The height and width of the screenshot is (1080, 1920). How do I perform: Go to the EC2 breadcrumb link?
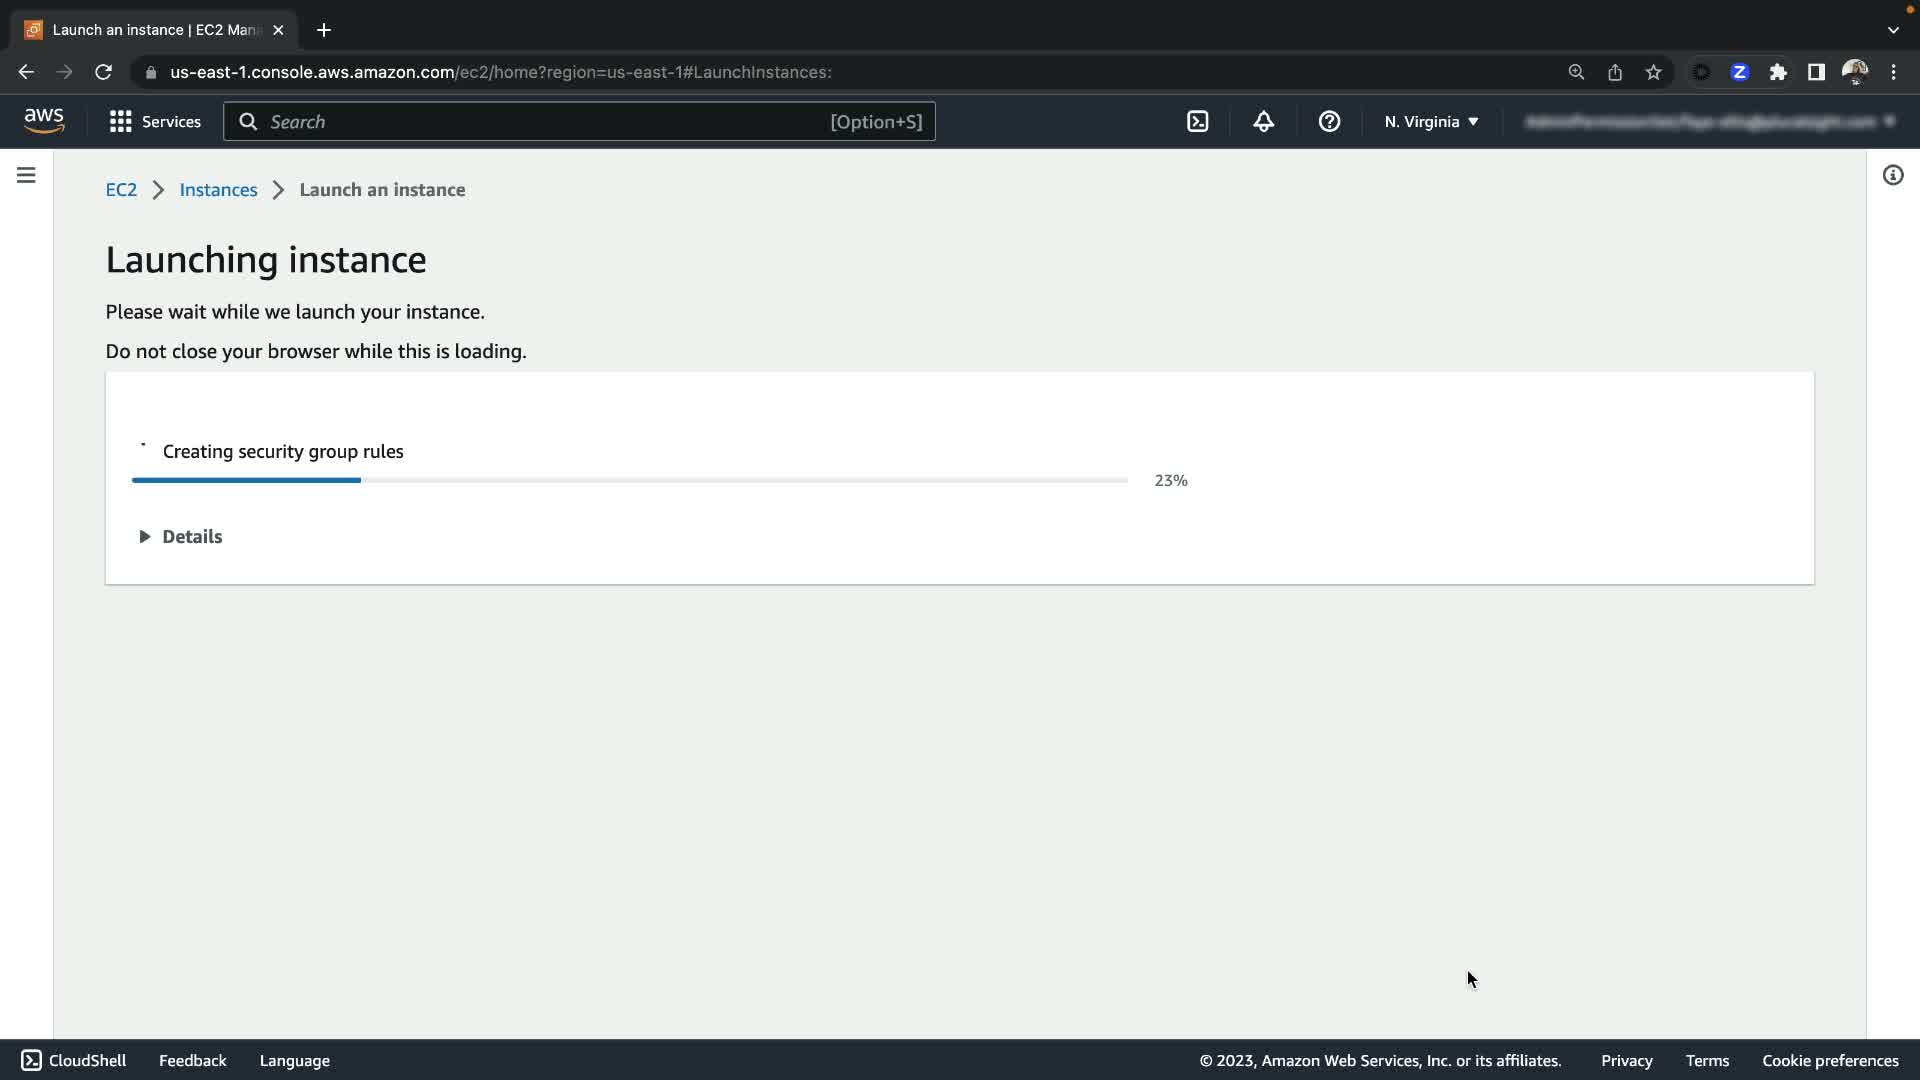click(121, 190)
